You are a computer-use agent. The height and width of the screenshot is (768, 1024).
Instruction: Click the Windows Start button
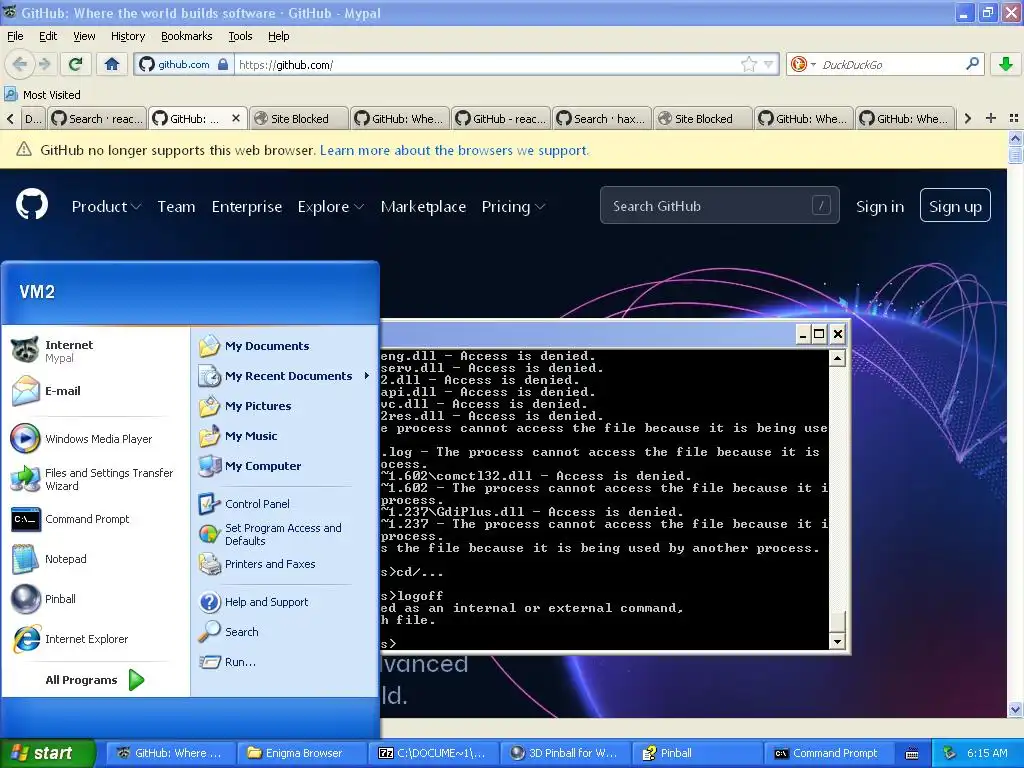click(47, 753)
